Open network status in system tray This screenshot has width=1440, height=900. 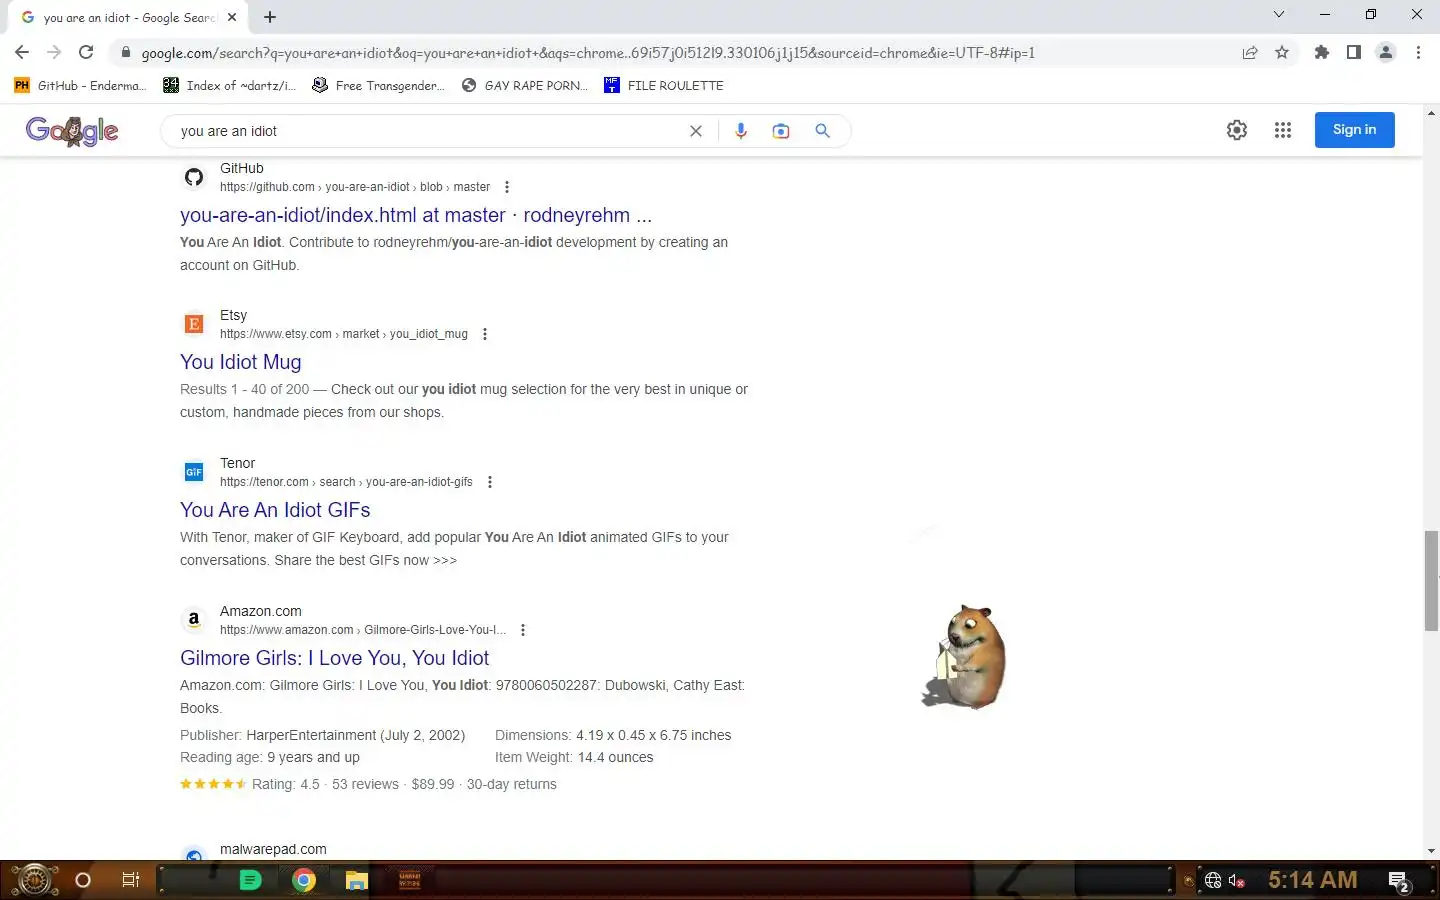click(1213, 880)
